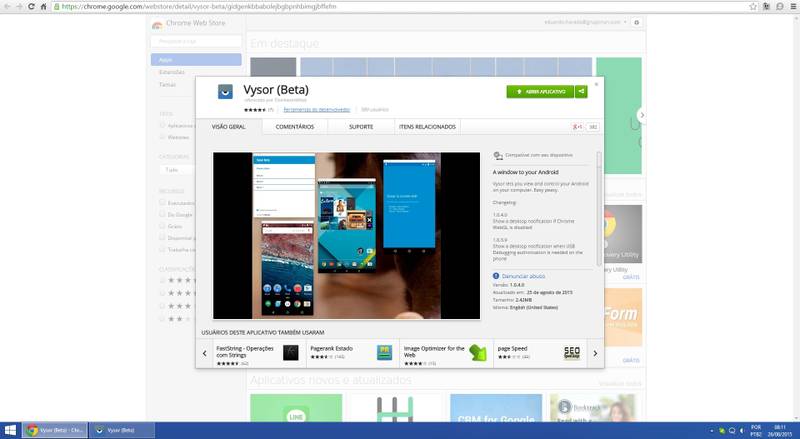The width and height of the screenshot is (800, 439).
Task: Select the two-star rating filter
Action: (163, 319)
